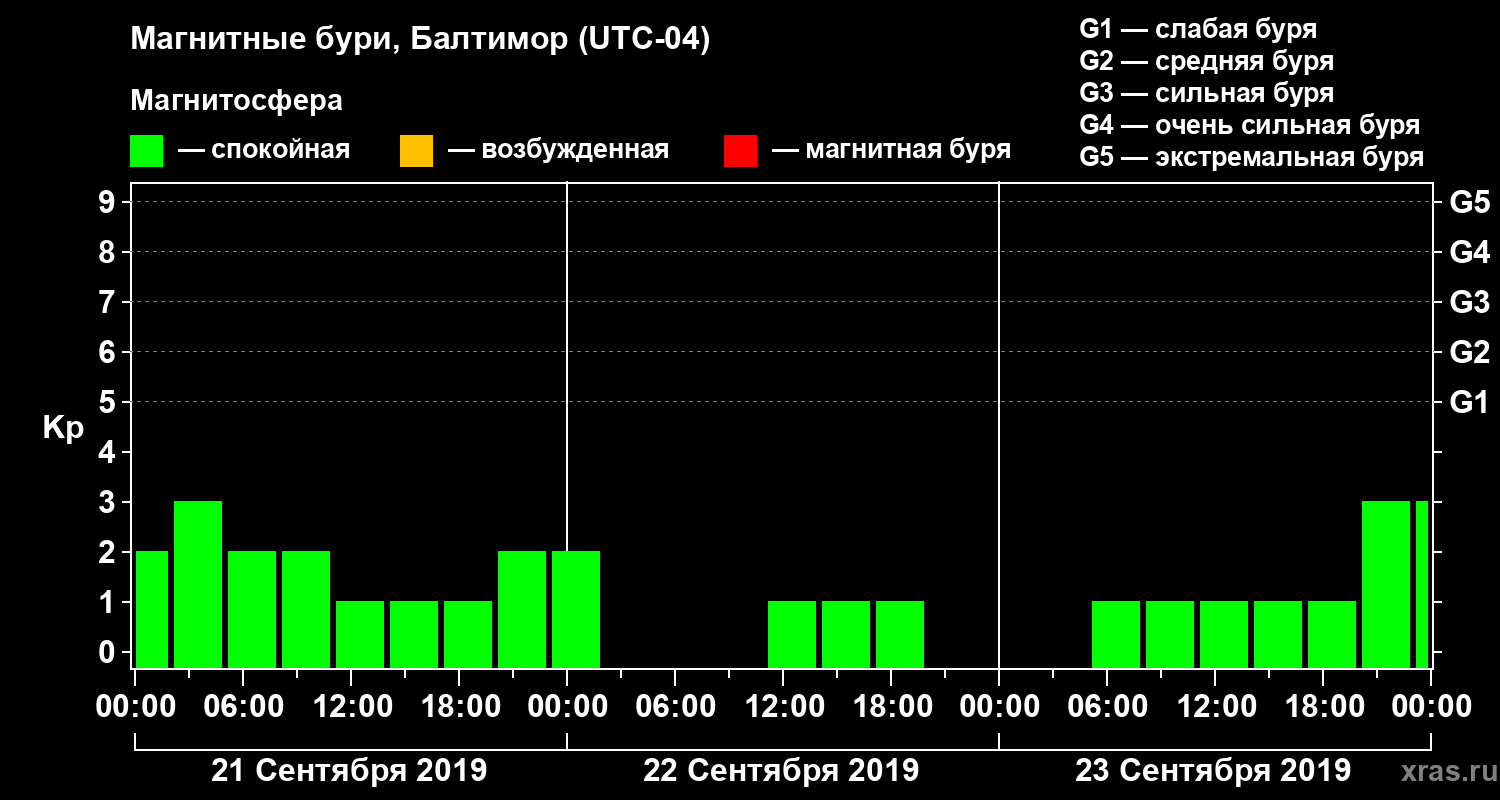Select the G5 — экстремальная буря description

pos(1251,157)
